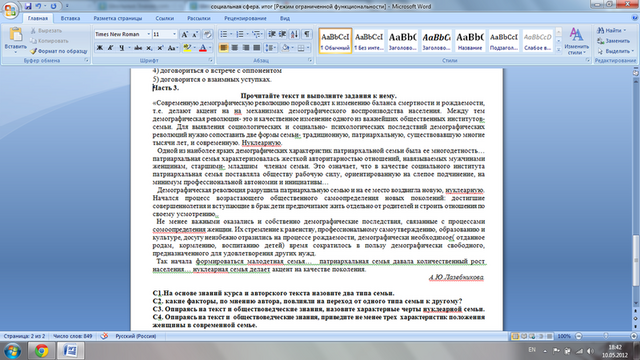Open Change Styles button
Image resolution: width=640 pixels, height=360 pixels.
[x=576, y=41]
